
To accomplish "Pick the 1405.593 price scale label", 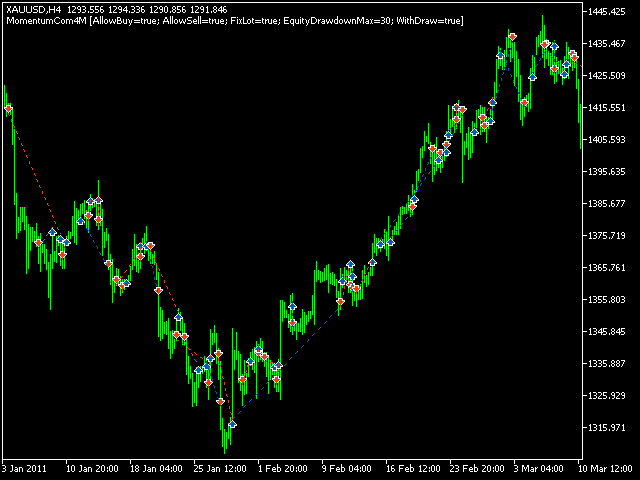I will point(607,140).
